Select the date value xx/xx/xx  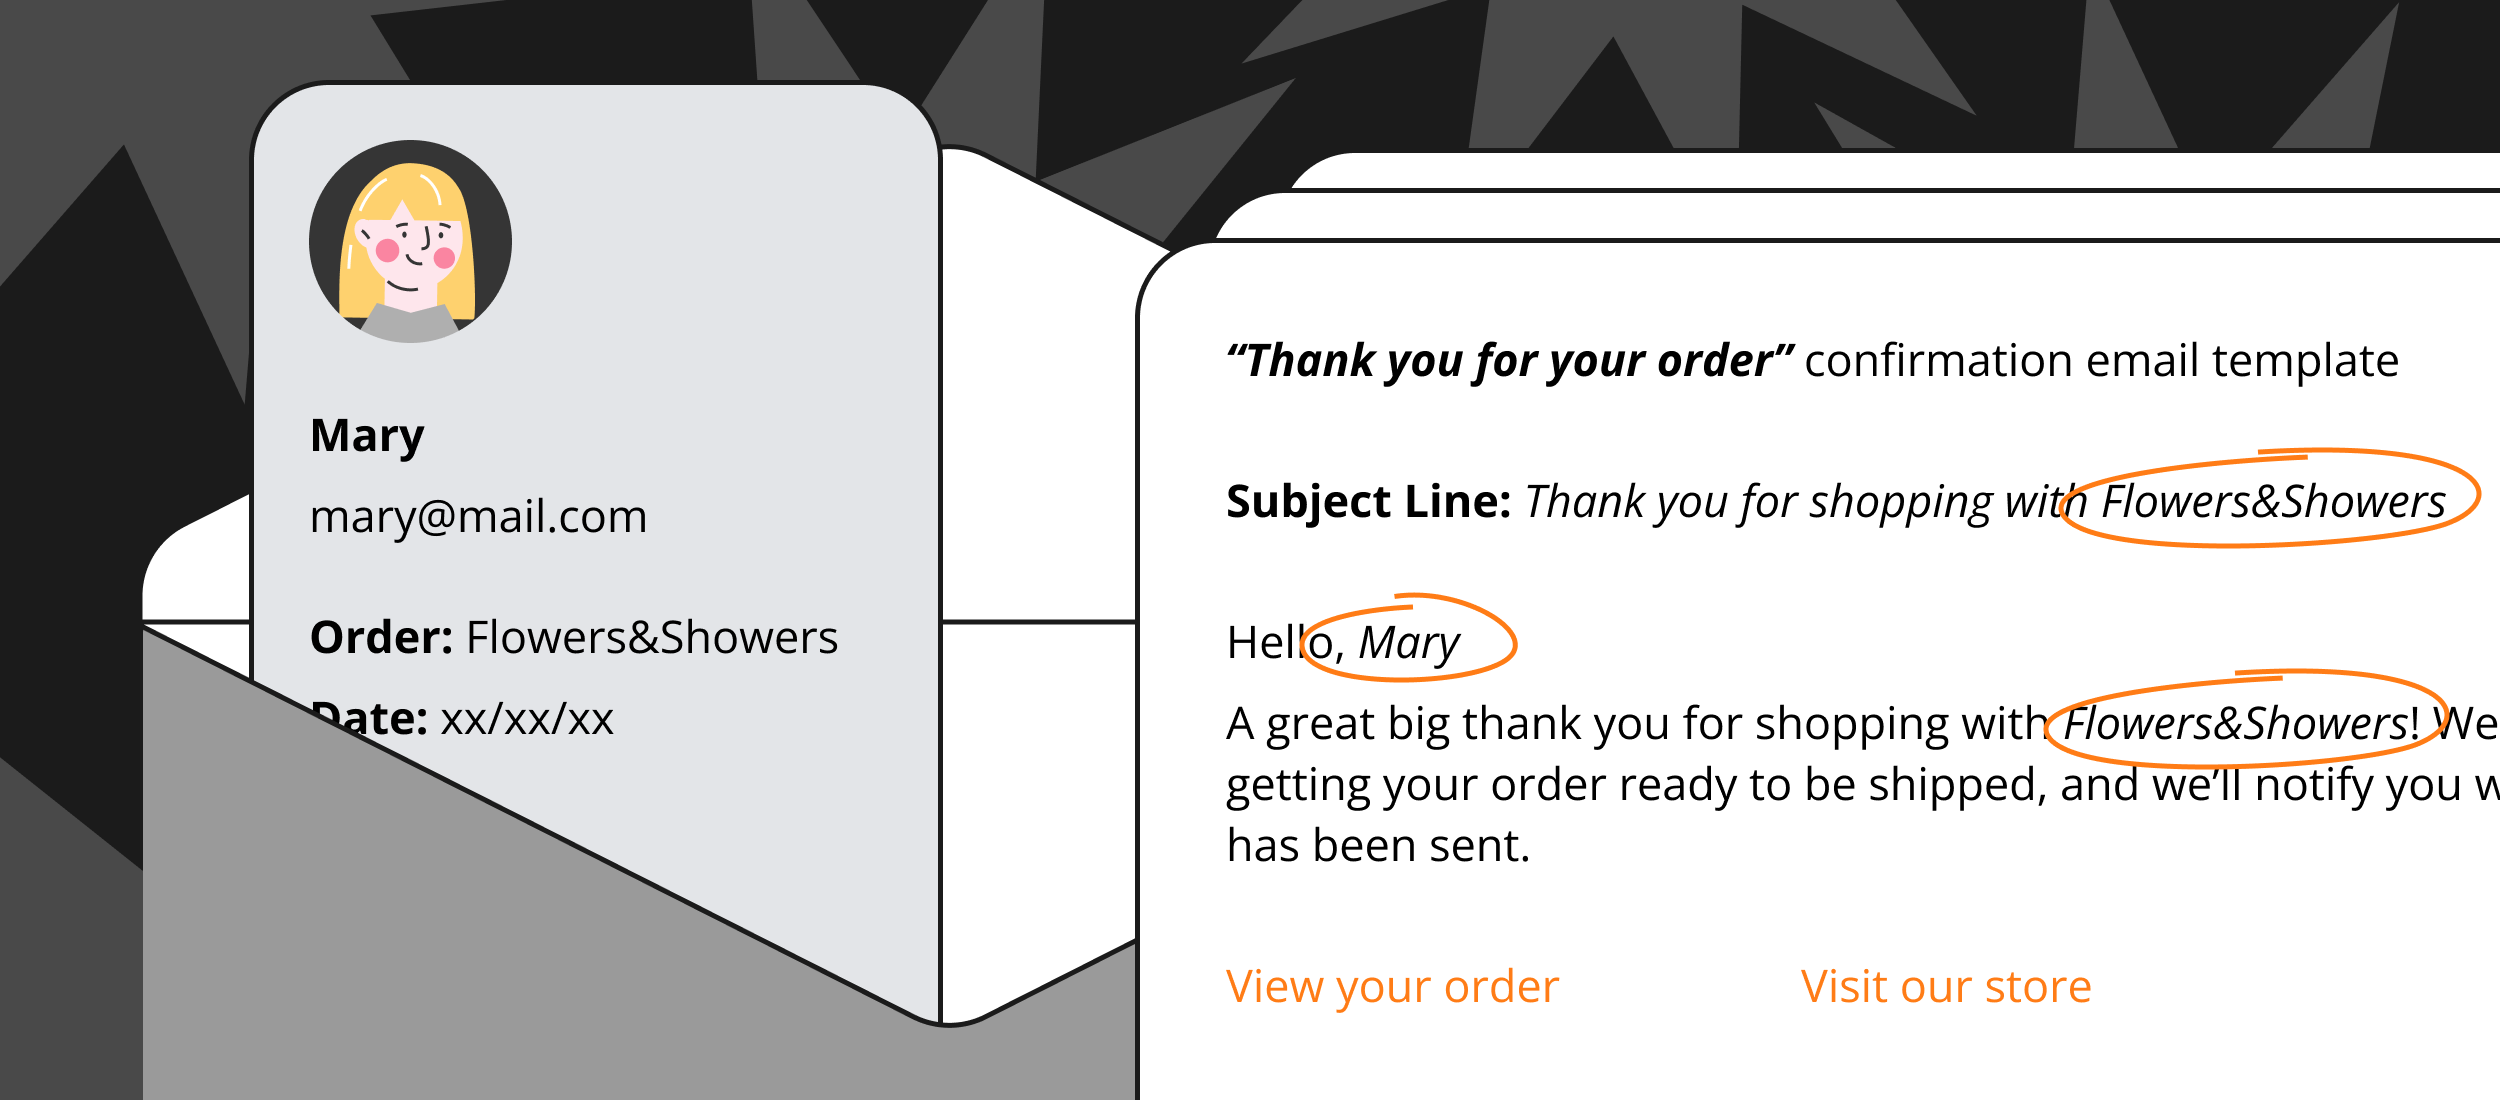point(527,720)
